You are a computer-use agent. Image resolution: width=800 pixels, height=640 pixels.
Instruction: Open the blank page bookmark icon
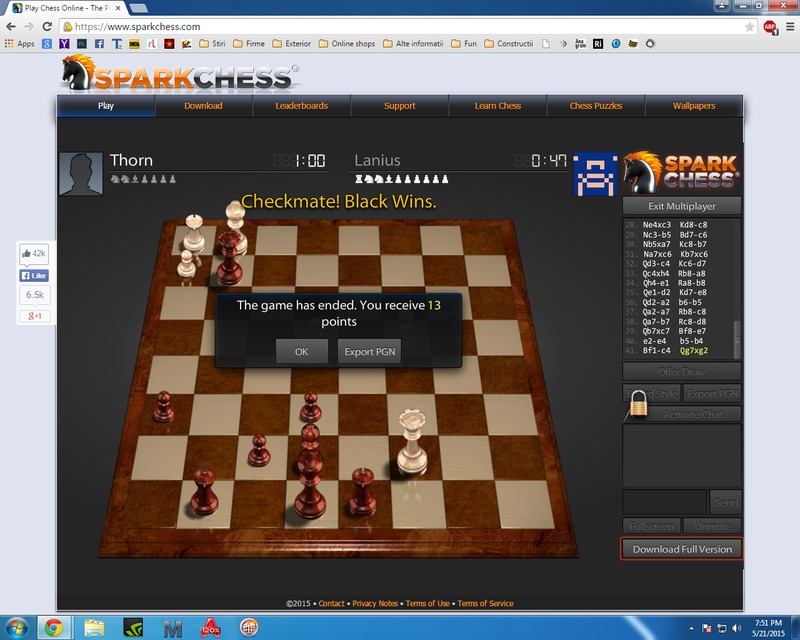[x=546, y=44]
